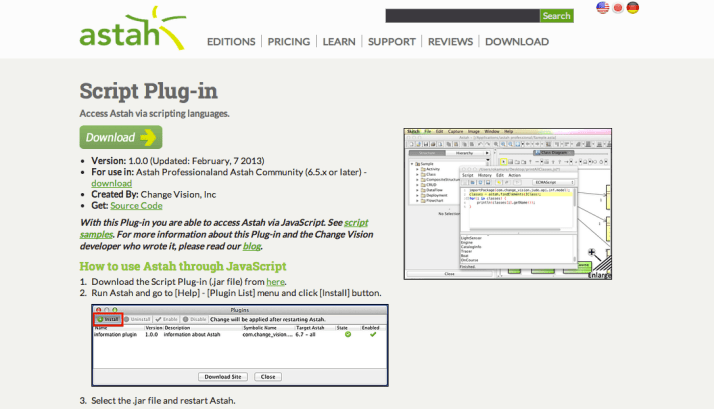714x409 pixels.
Task: Open the LEARN menu
Action: (339, 42)
